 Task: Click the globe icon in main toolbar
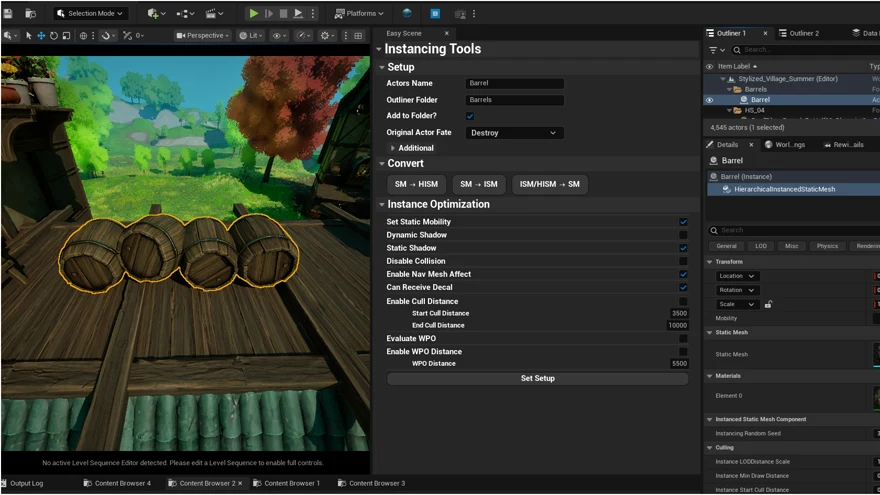point(407,13)
